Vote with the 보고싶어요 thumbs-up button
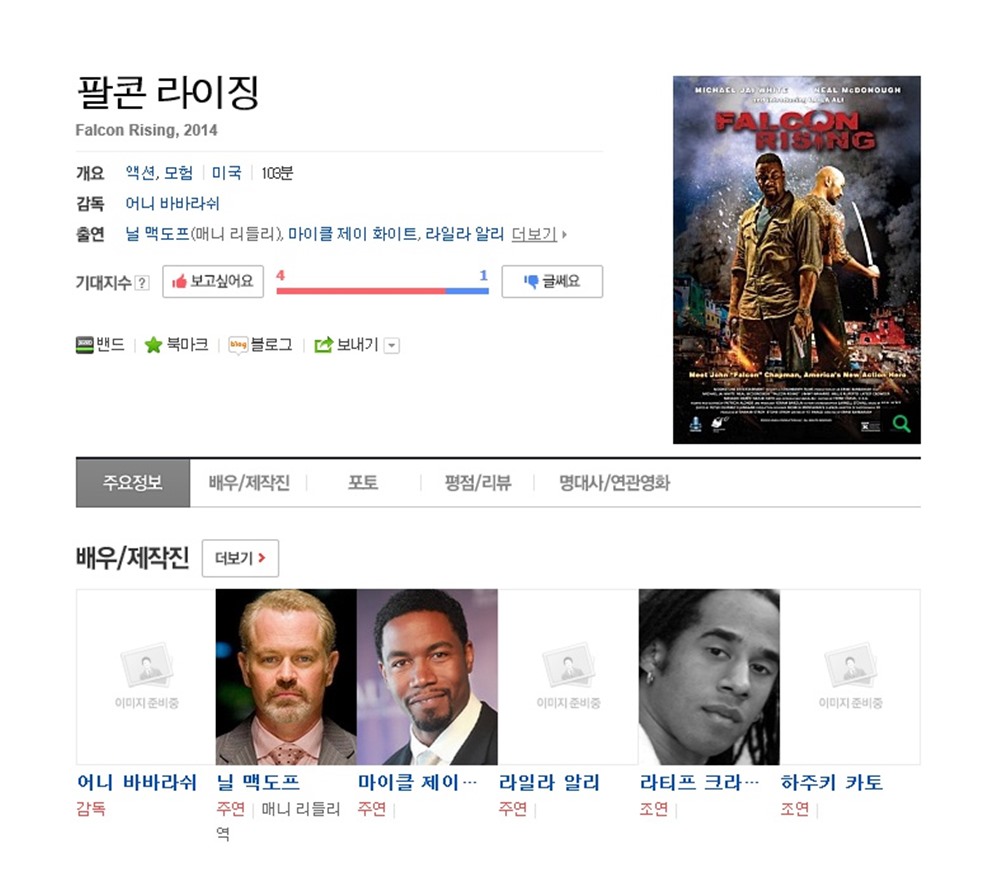Screen dimensions: 992x891 213,282
